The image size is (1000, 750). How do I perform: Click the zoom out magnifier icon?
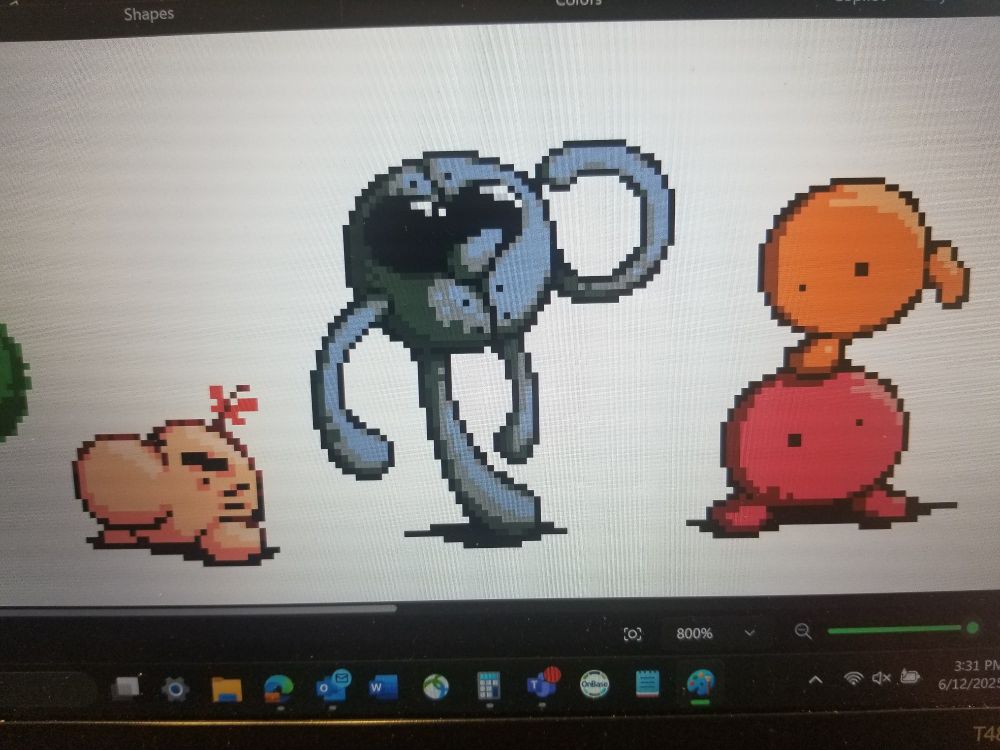(803, 631)
